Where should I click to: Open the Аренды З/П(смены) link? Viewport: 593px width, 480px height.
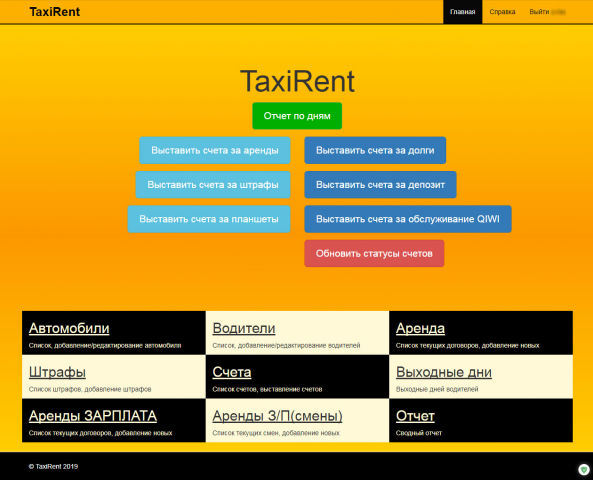(x=278, y=416)
